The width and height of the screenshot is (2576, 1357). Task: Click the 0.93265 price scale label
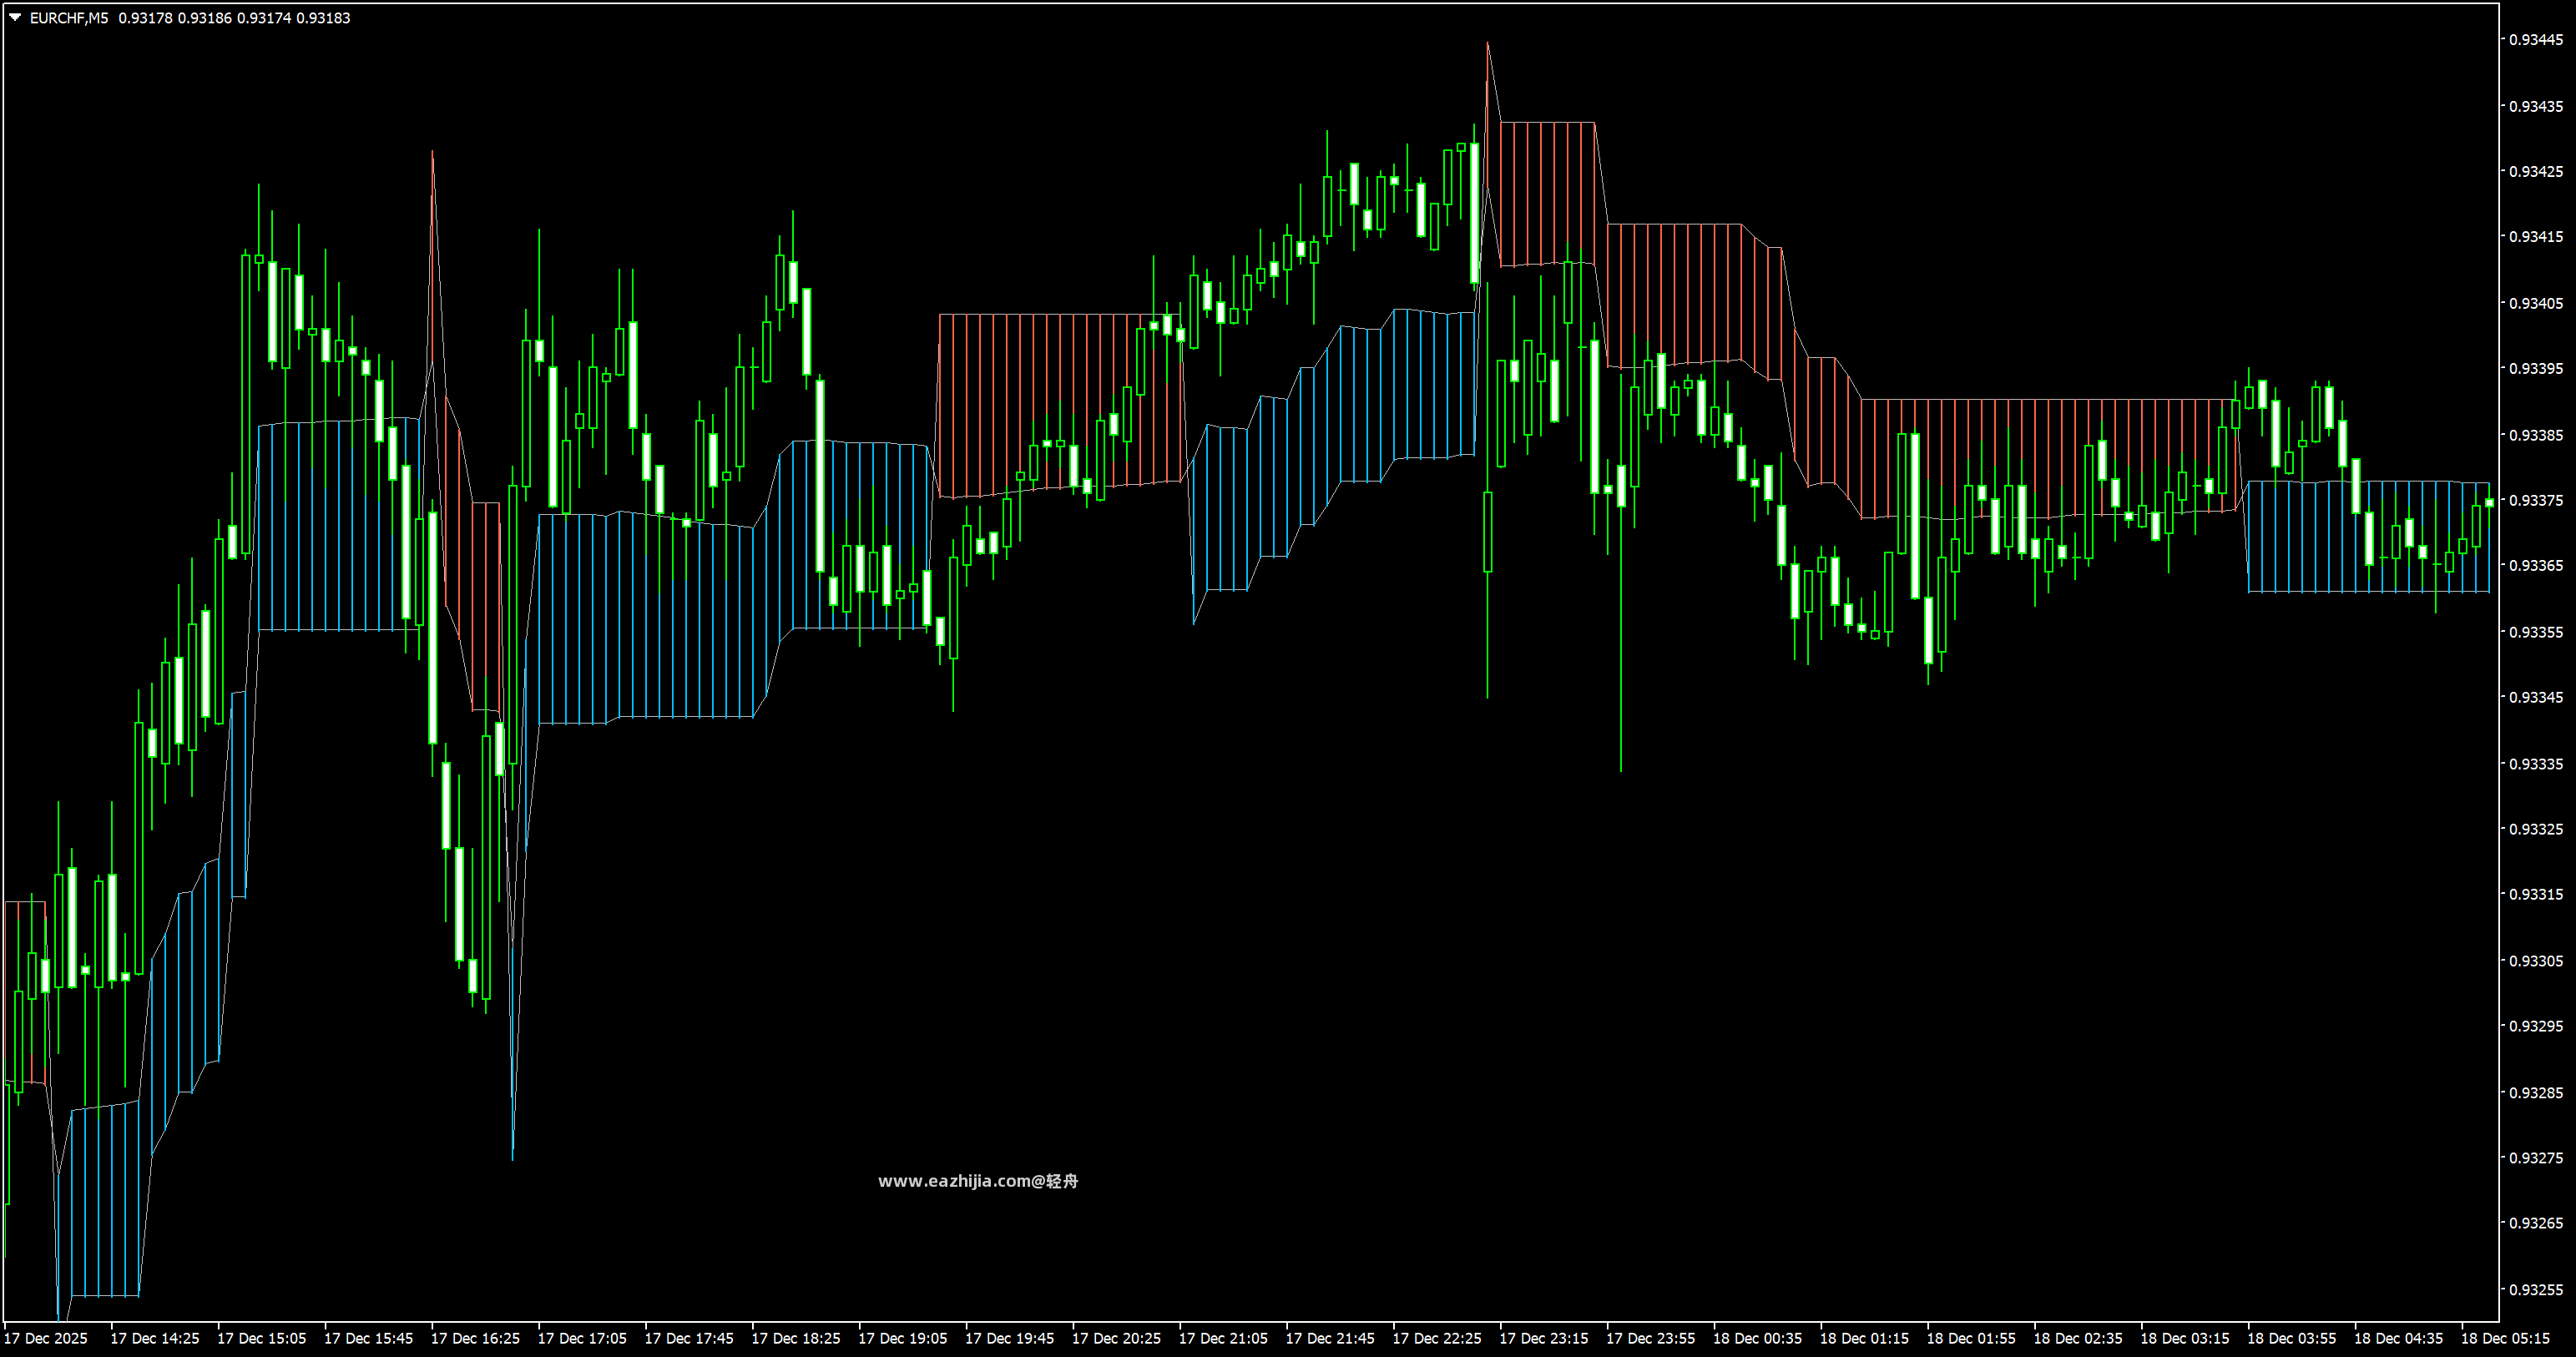click(x=2536, y=1223)
